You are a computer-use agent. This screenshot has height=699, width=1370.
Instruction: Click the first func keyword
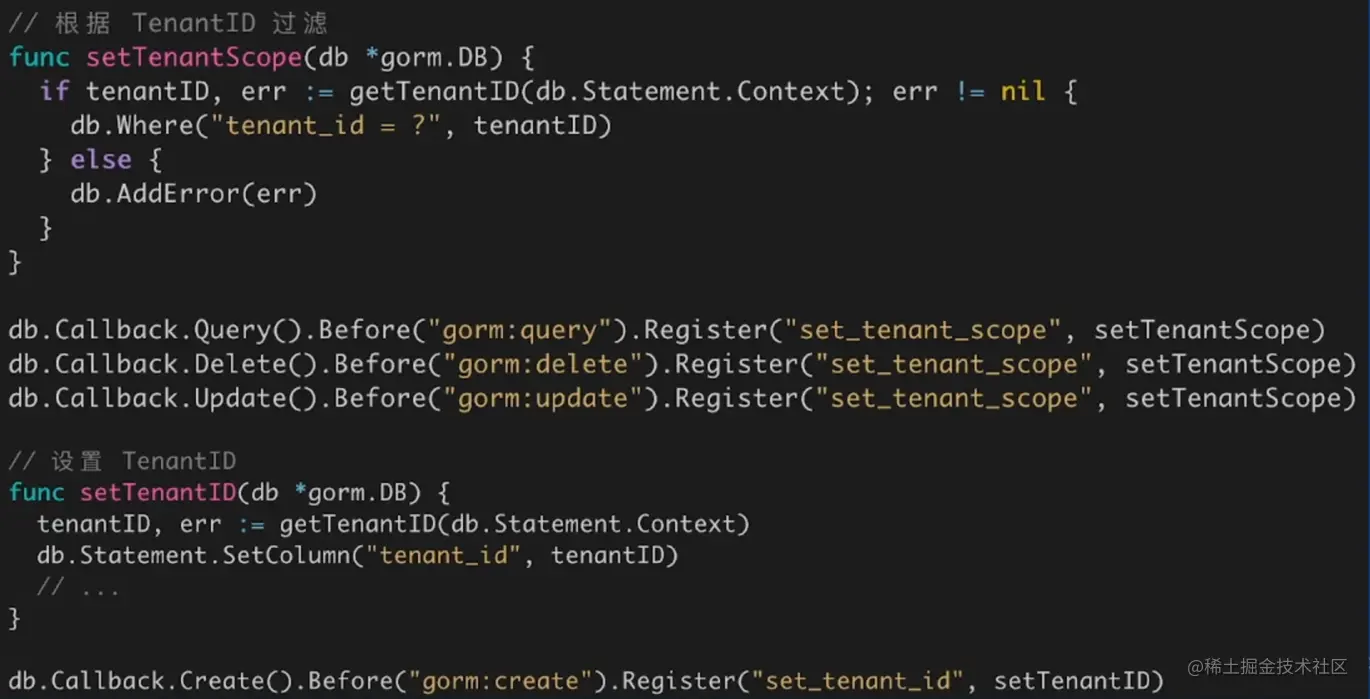point(39,57)
